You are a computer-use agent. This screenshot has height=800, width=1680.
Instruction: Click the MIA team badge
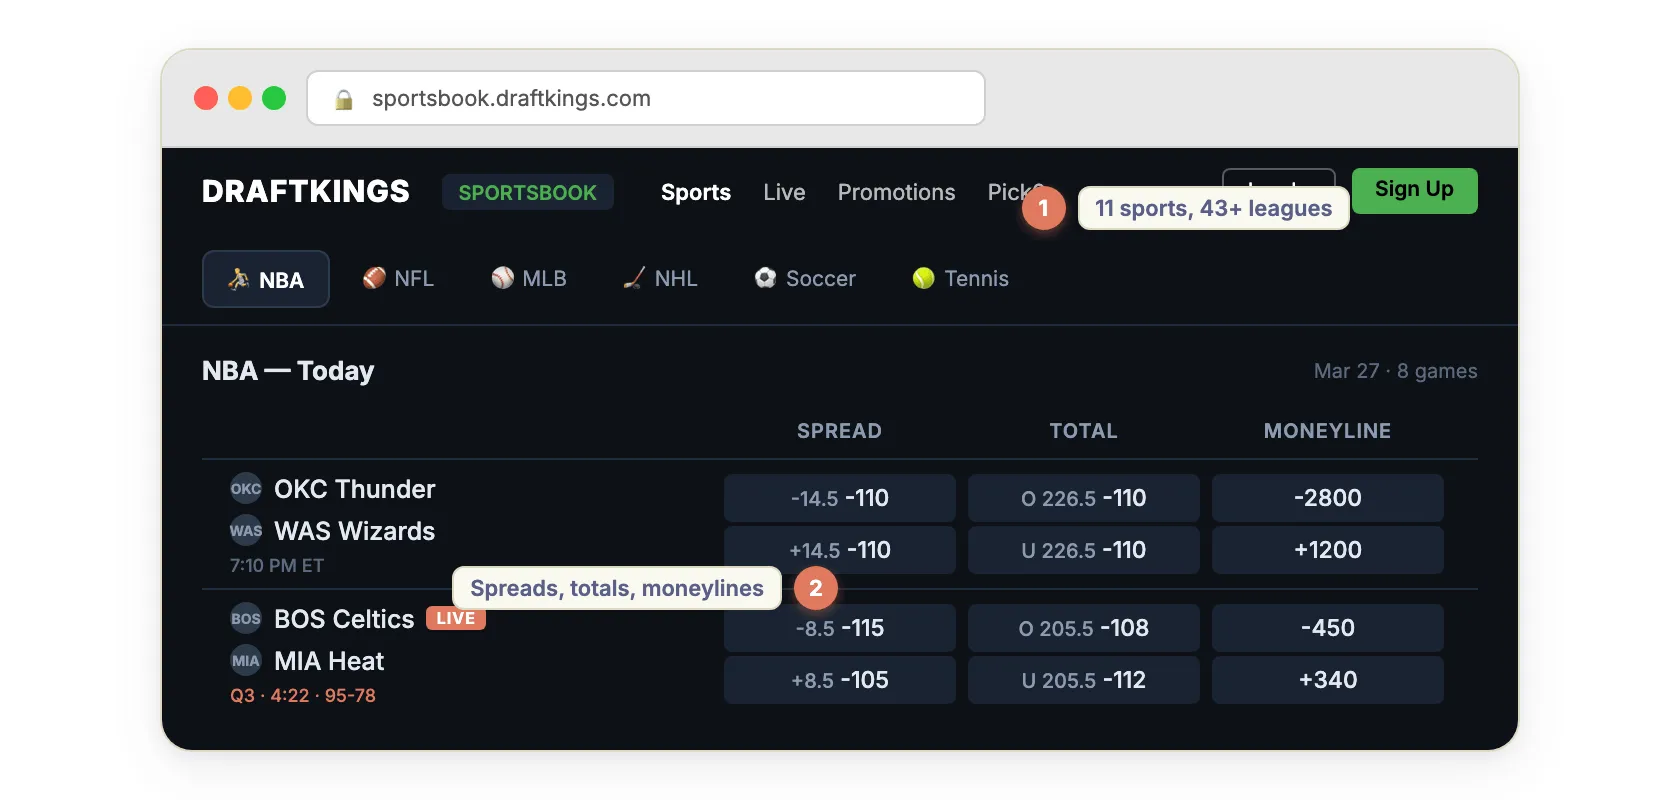(x=246, y=661)
